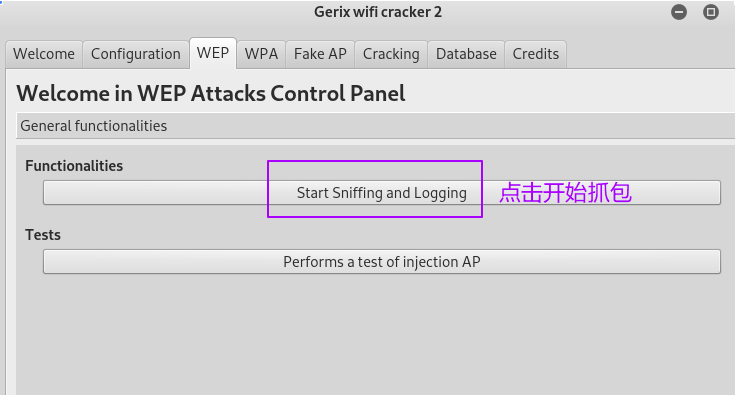Click the purple Chinese annotation text
The image size is (735, 395).
pos(565,193)
